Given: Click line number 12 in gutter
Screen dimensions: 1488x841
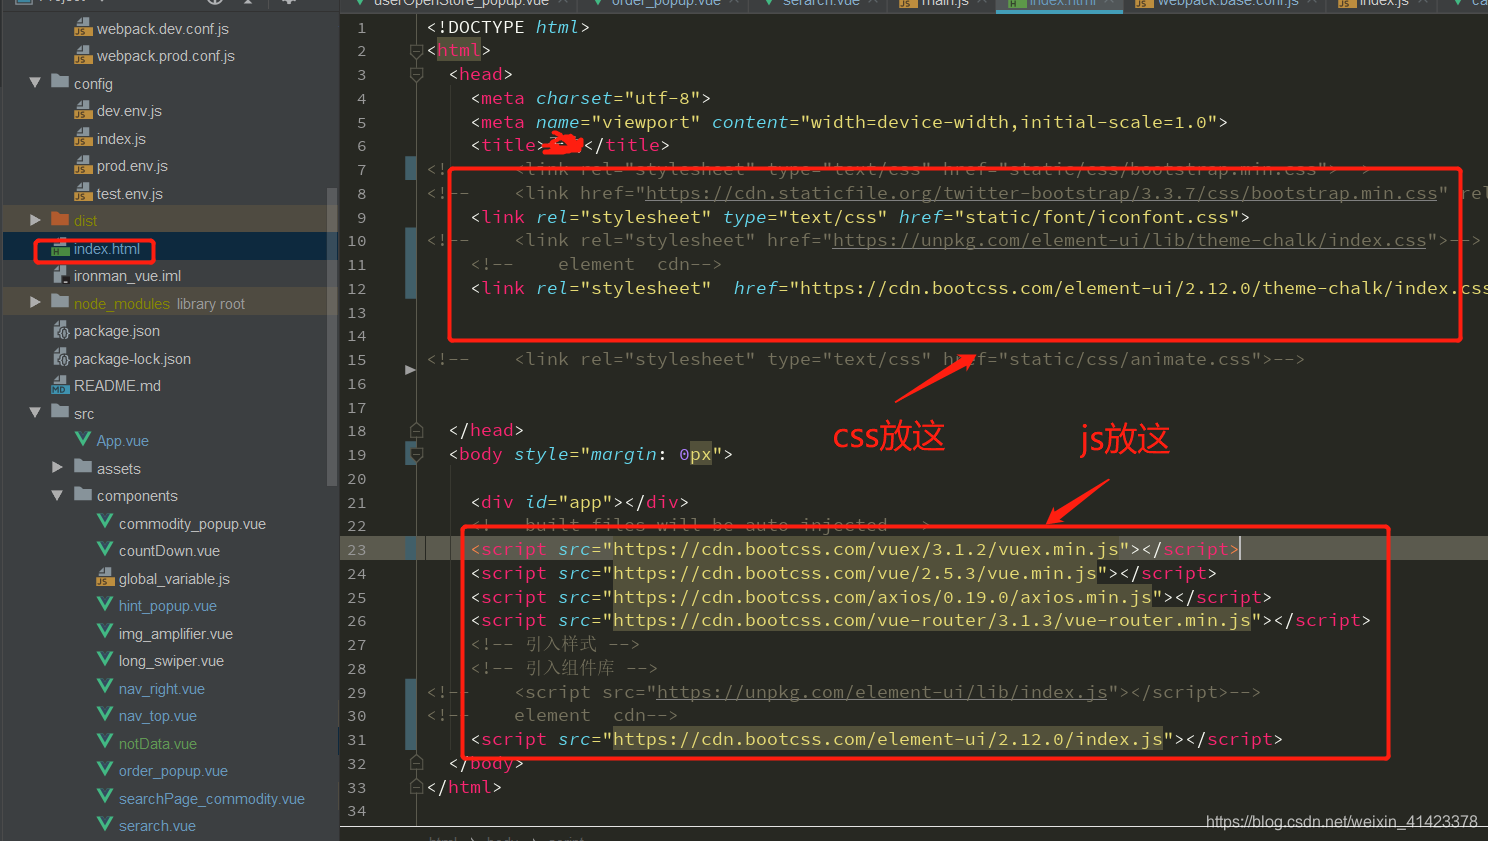Looking at the screenshot, I should (x=357, y=289).
